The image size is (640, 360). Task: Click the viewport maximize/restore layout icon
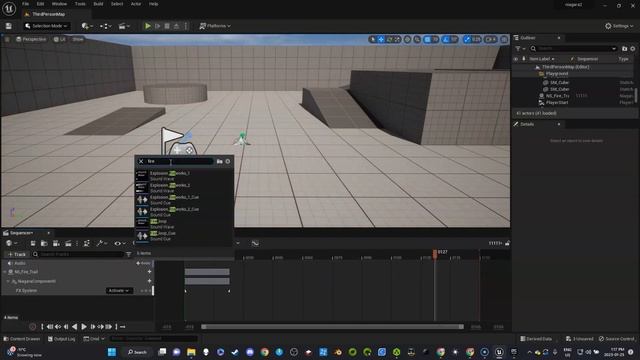(x=504, y=40)
